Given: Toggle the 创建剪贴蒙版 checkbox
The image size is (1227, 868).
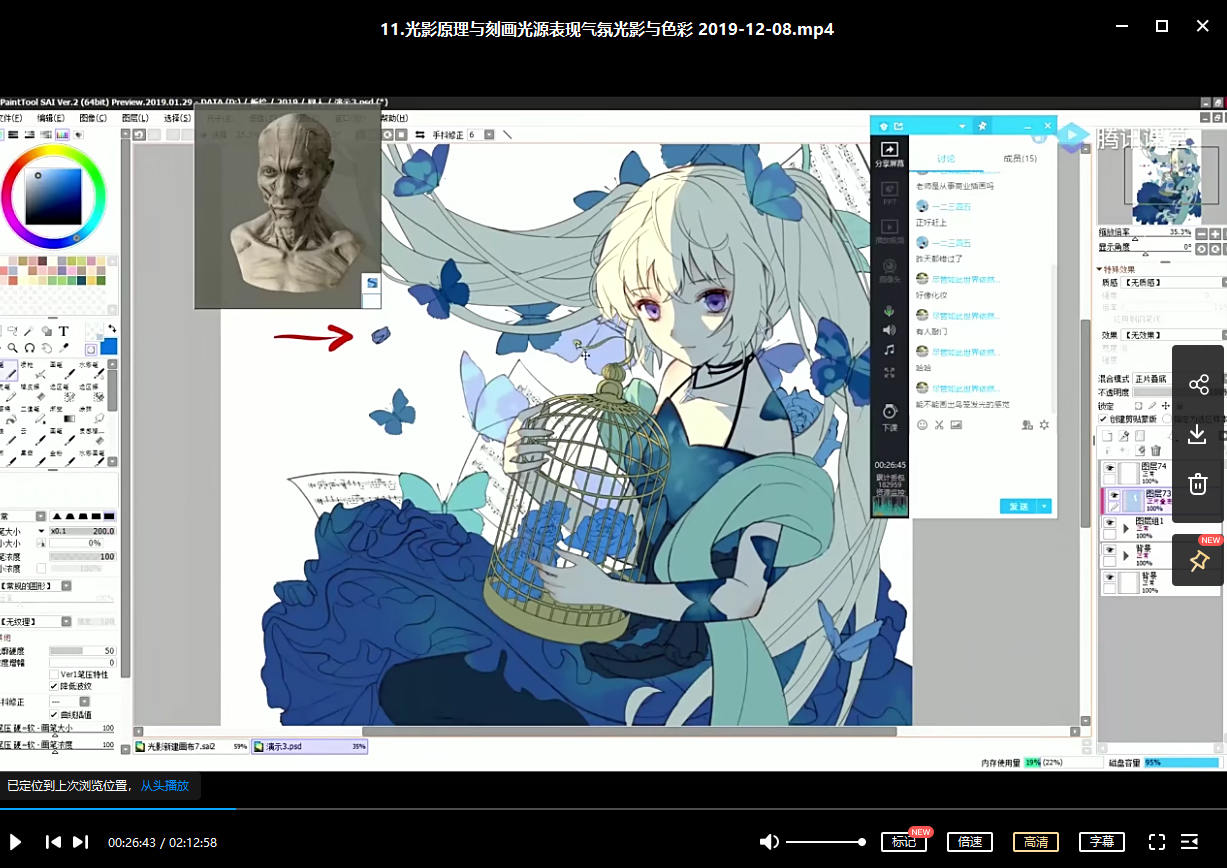Looking at the screenshot, I should tap(1103, 419).
